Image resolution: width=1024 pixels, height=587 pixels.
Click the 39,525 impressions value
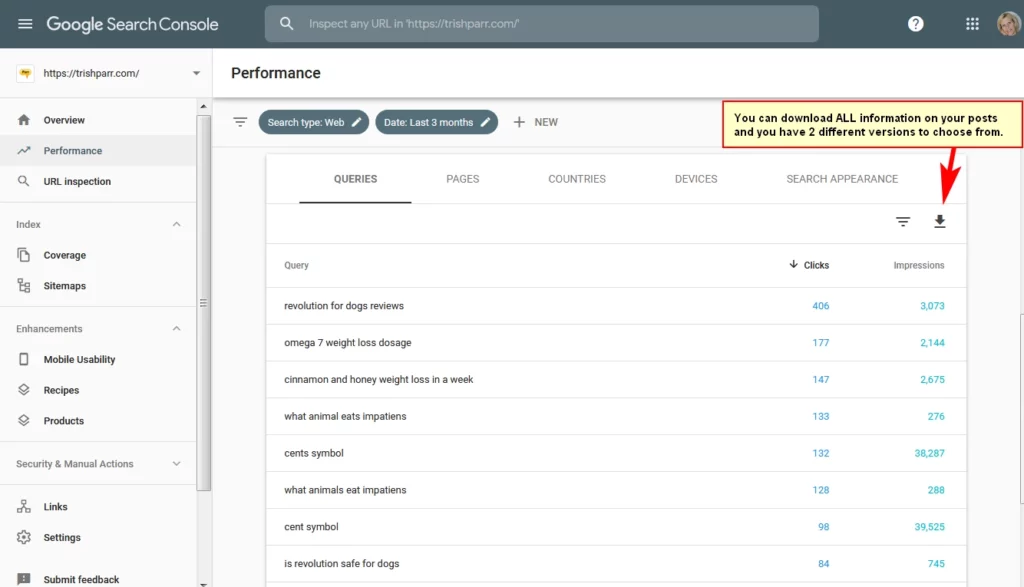(929, 527)
